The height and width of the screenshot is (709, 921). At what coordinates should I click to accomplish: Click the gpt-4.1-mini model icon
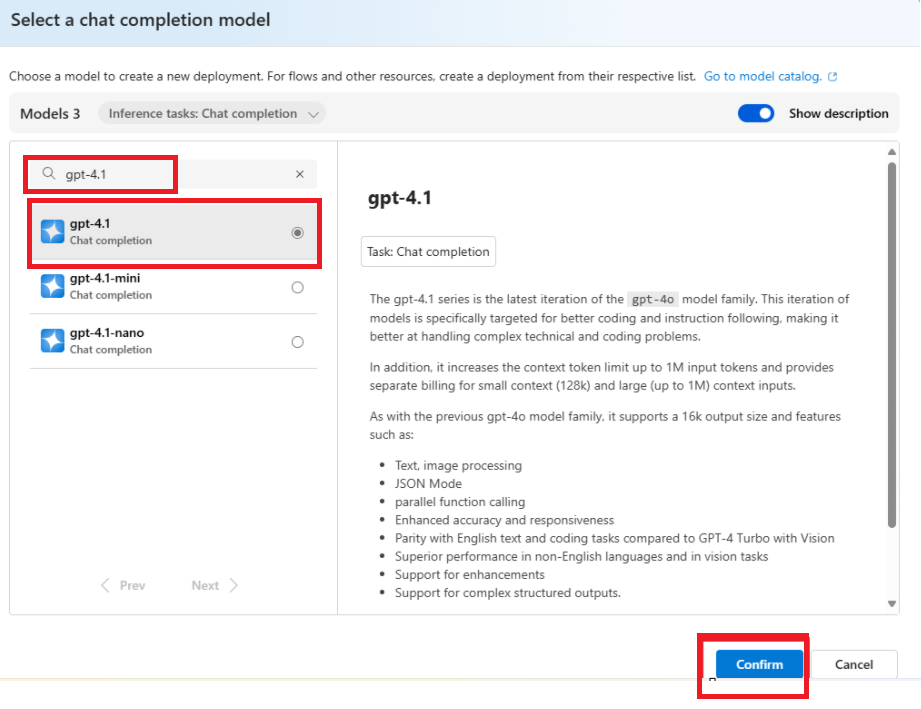click(52, 287)
